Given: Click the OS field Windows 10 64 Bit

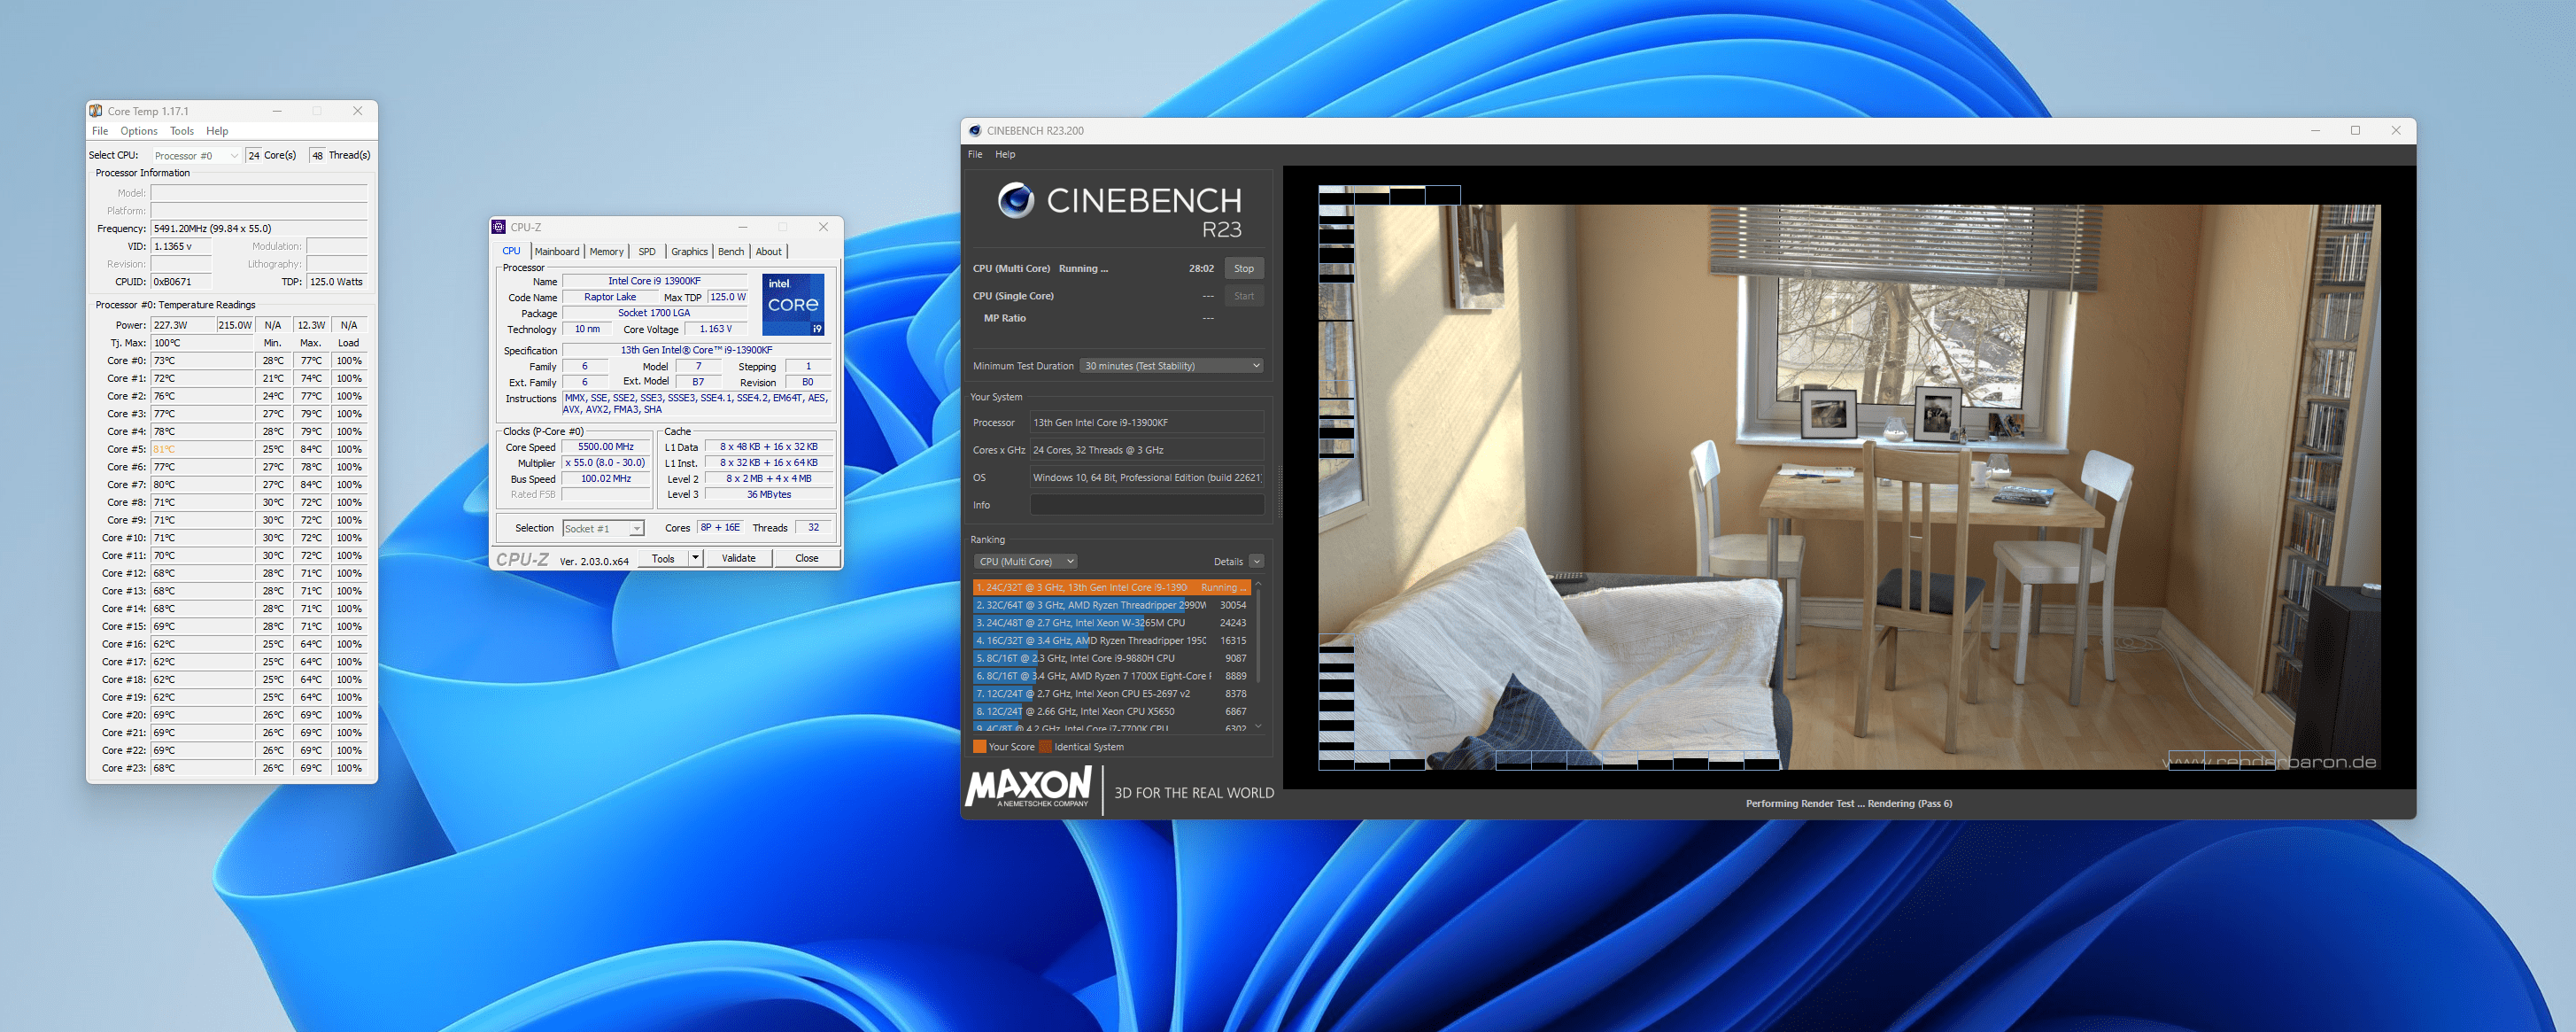Looking at the screenshot, I should [x=1147, y=478].
